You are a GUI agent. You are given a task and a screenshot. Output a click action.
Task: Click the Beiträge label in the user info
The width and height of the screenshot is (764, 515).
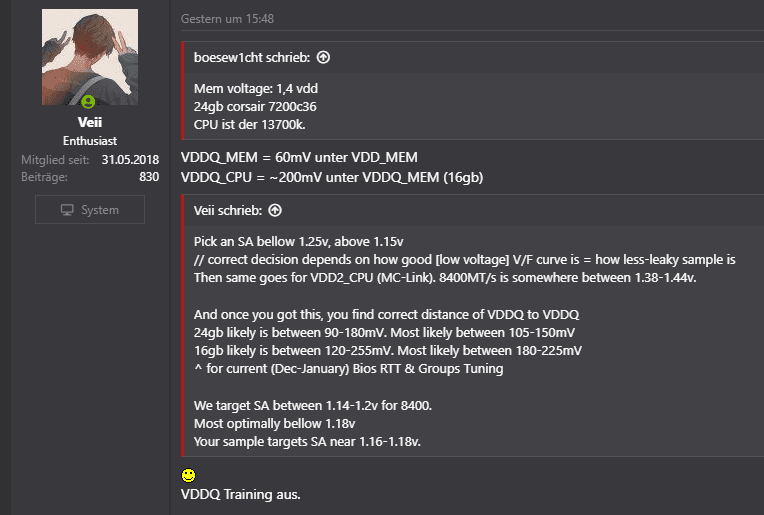coord(44,177)
